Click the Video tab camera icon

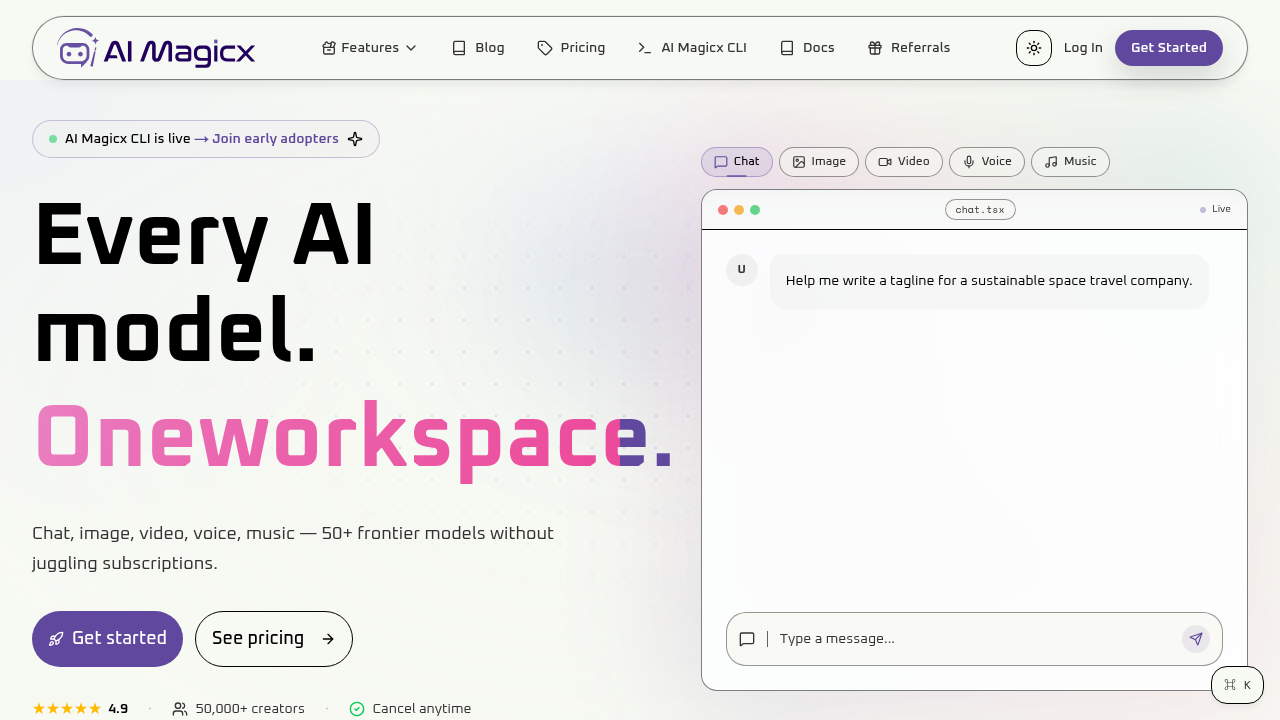click(x=885, y=162)
